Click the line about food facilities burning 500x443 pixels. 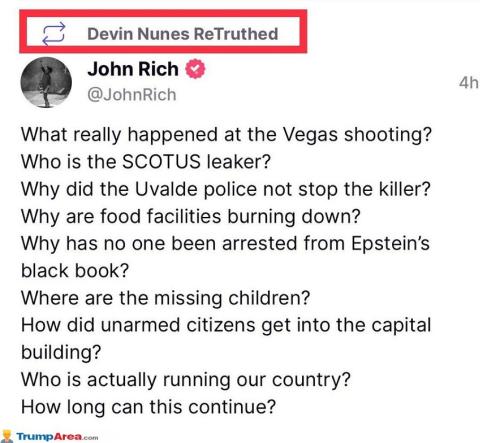click(x=191, y=216)
